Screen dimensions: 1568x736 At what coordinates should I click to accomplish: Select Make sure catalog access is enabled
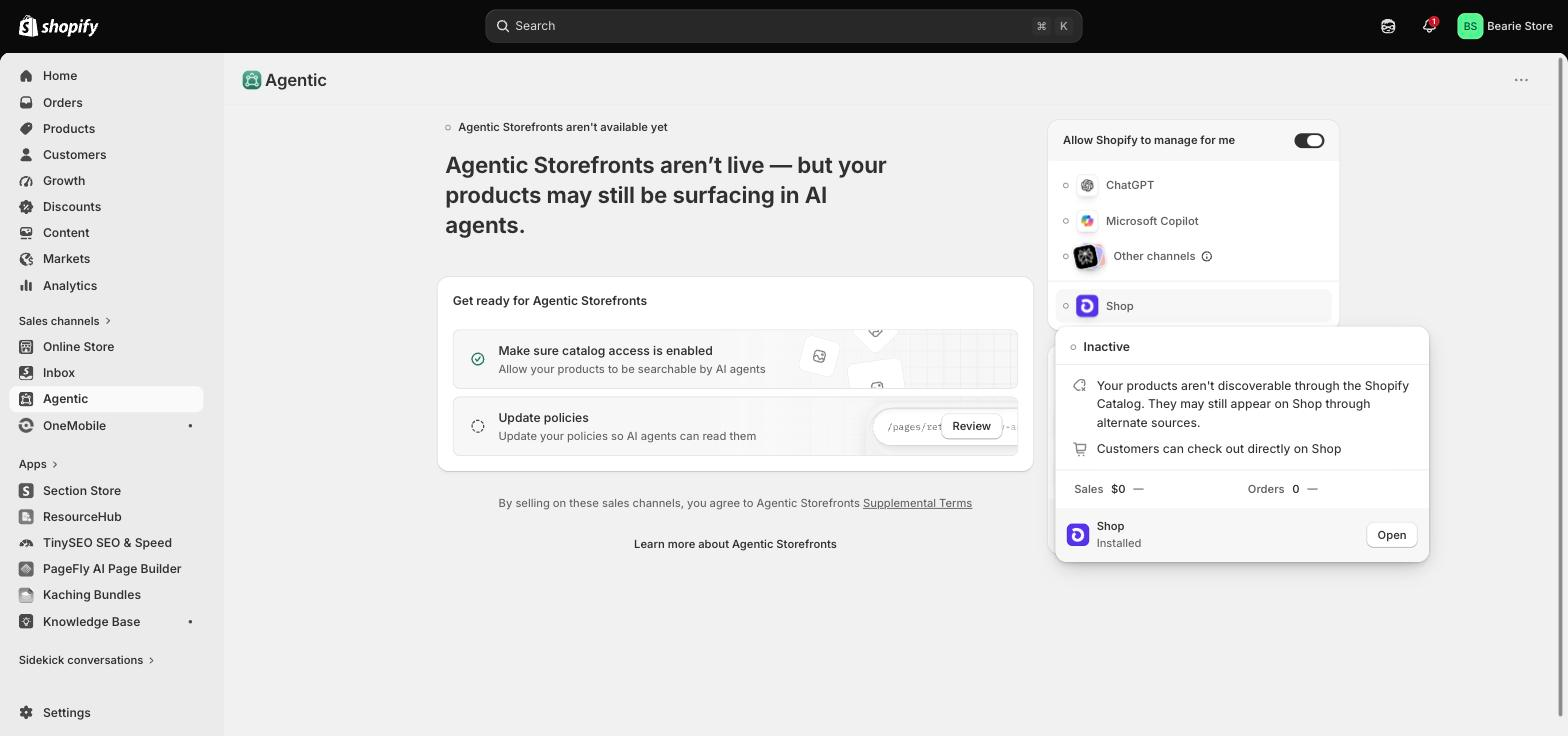tap(735, 359)
